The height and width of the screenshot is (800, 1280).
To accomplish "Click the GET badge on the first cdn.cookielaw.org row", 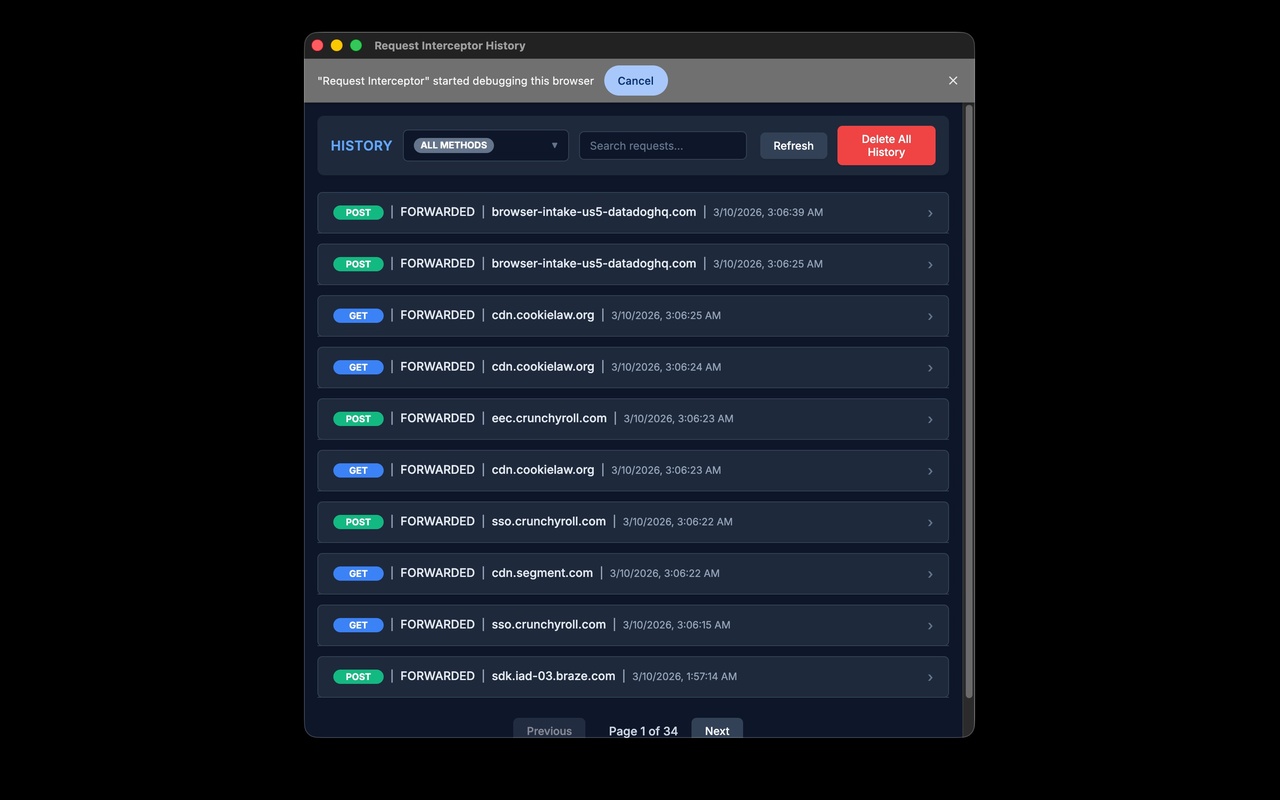I will [358, 315].
